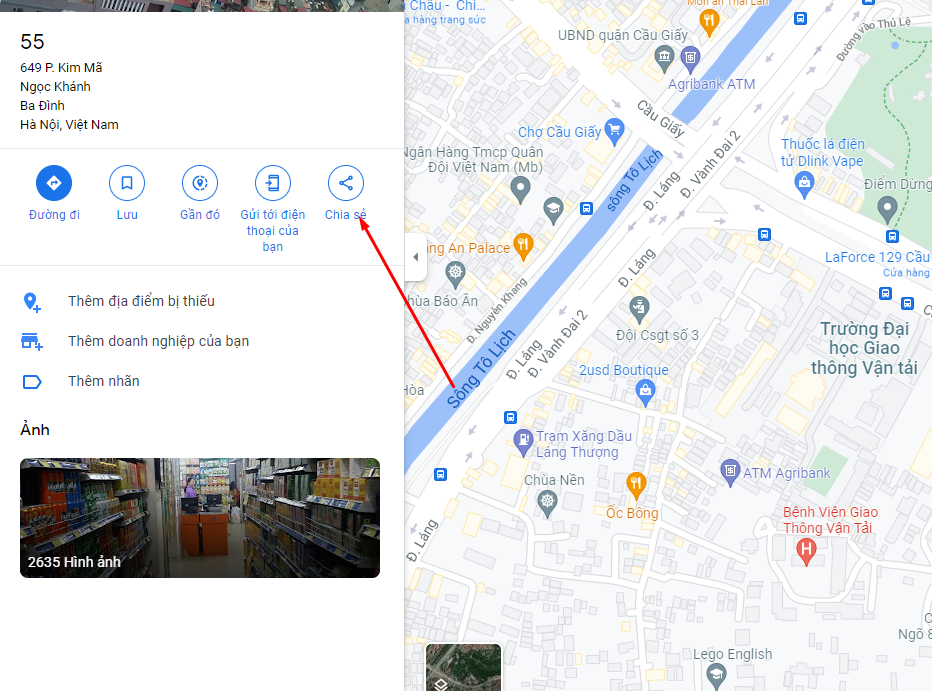The image size is (932, 691).
Task: Switch map layers using satellite thumbnail
Action: [x=464, y=667]
